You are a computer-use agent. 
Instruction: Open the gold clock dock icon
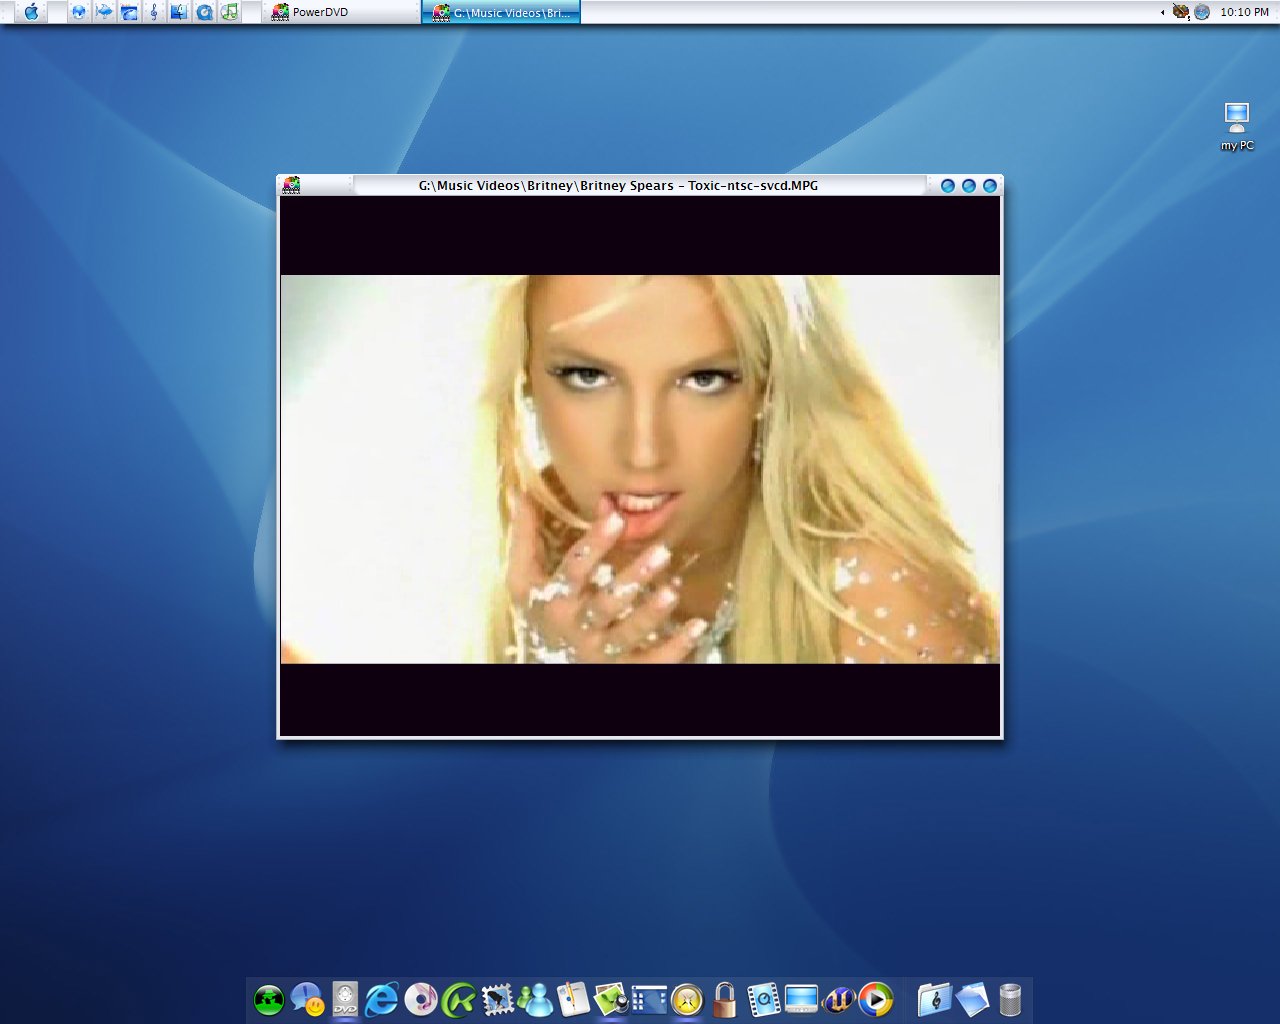687,999
